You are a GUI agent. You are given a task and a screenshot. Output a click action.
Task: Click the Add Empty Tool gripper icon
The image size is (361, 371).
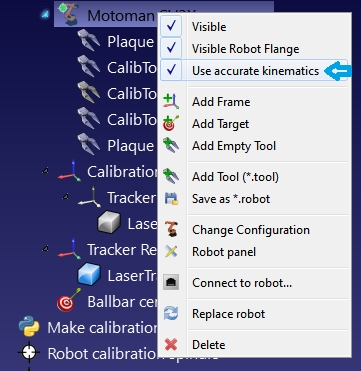click(171, 145)
